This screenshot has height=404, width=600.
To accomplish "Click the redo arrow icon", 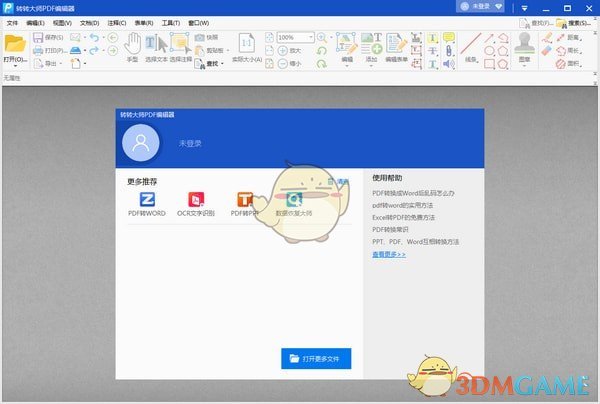I will [x=94, y=50].
